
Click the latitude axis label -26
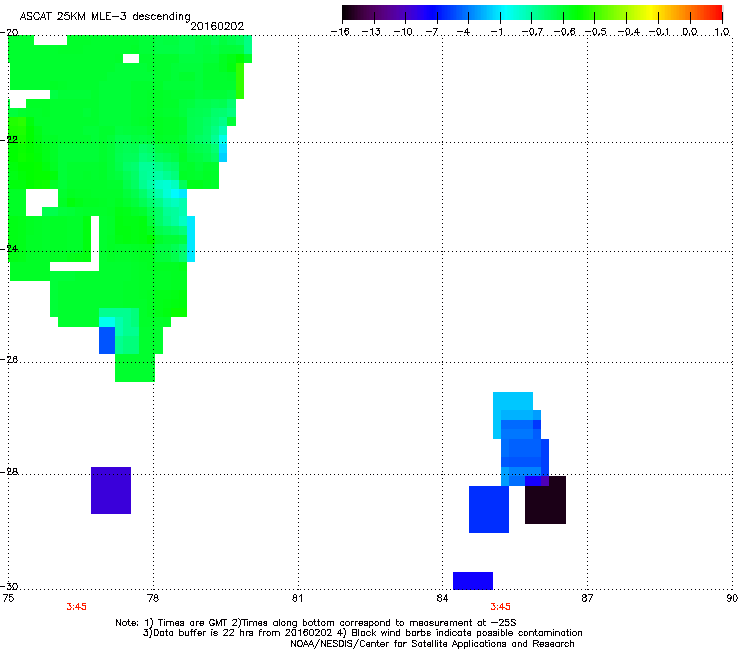[10, 360]
